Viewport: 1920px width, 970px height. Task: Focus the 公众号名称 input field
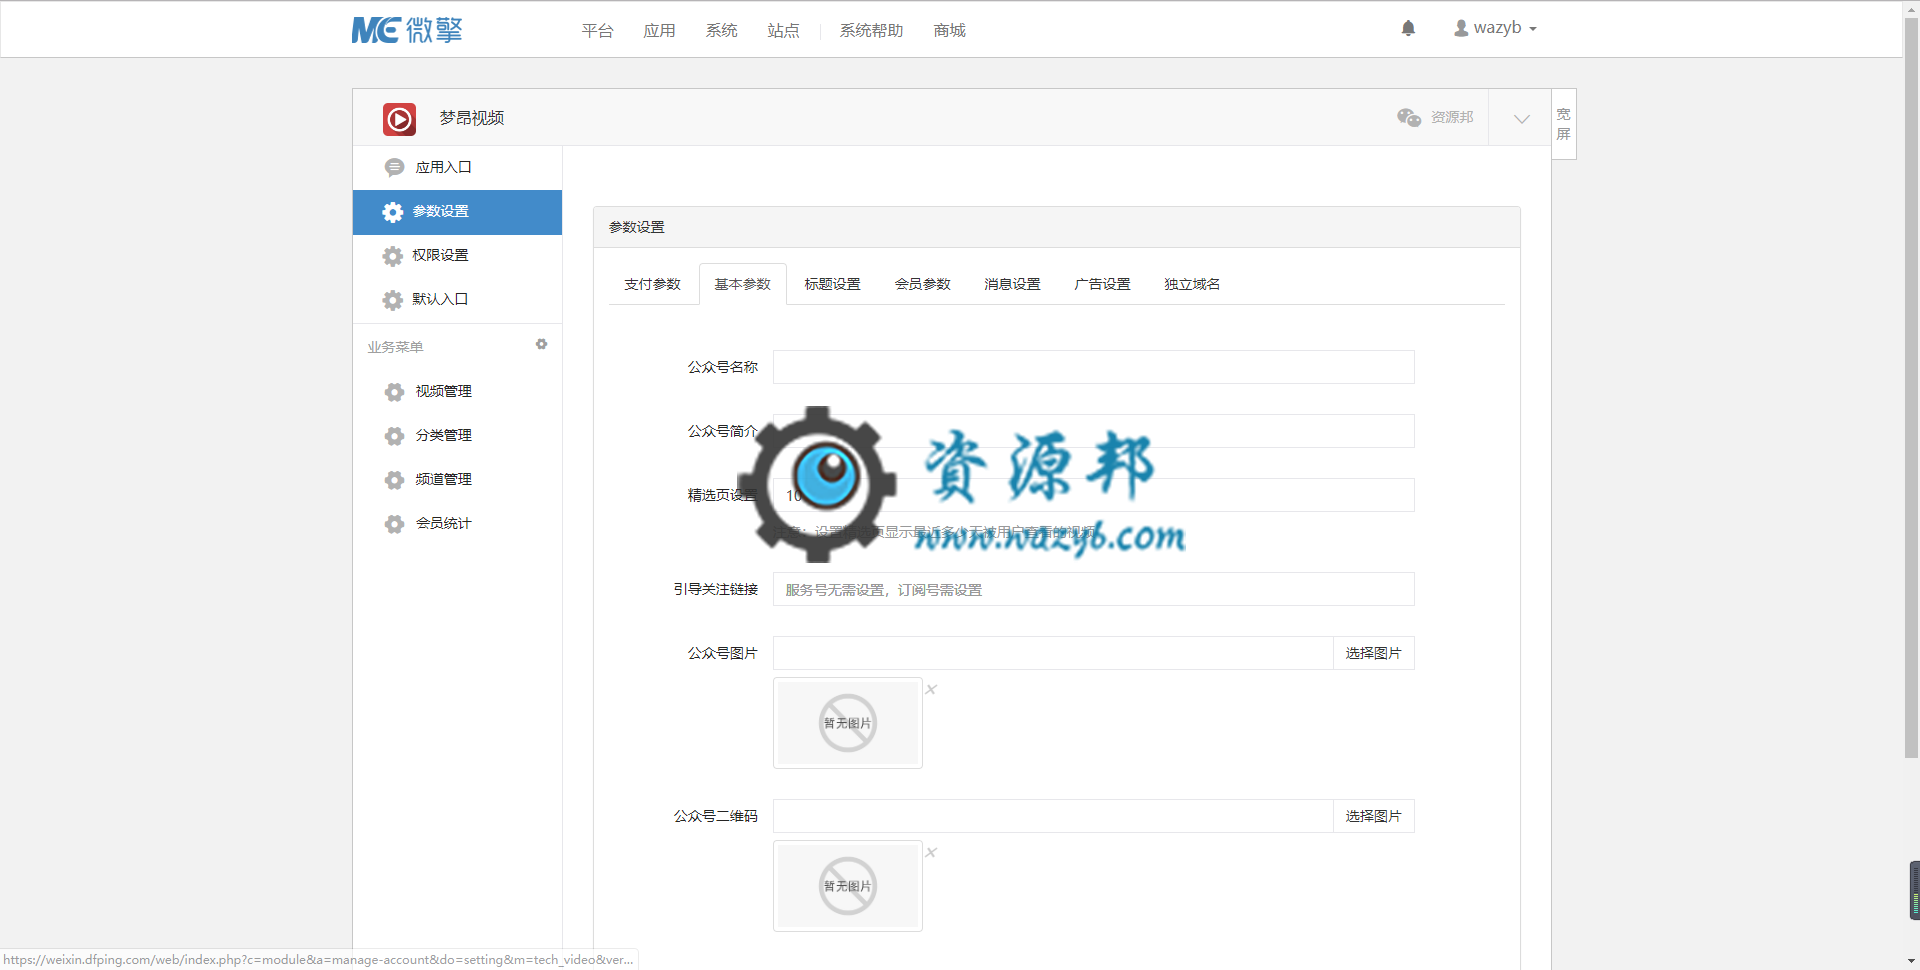point(1093,367)
